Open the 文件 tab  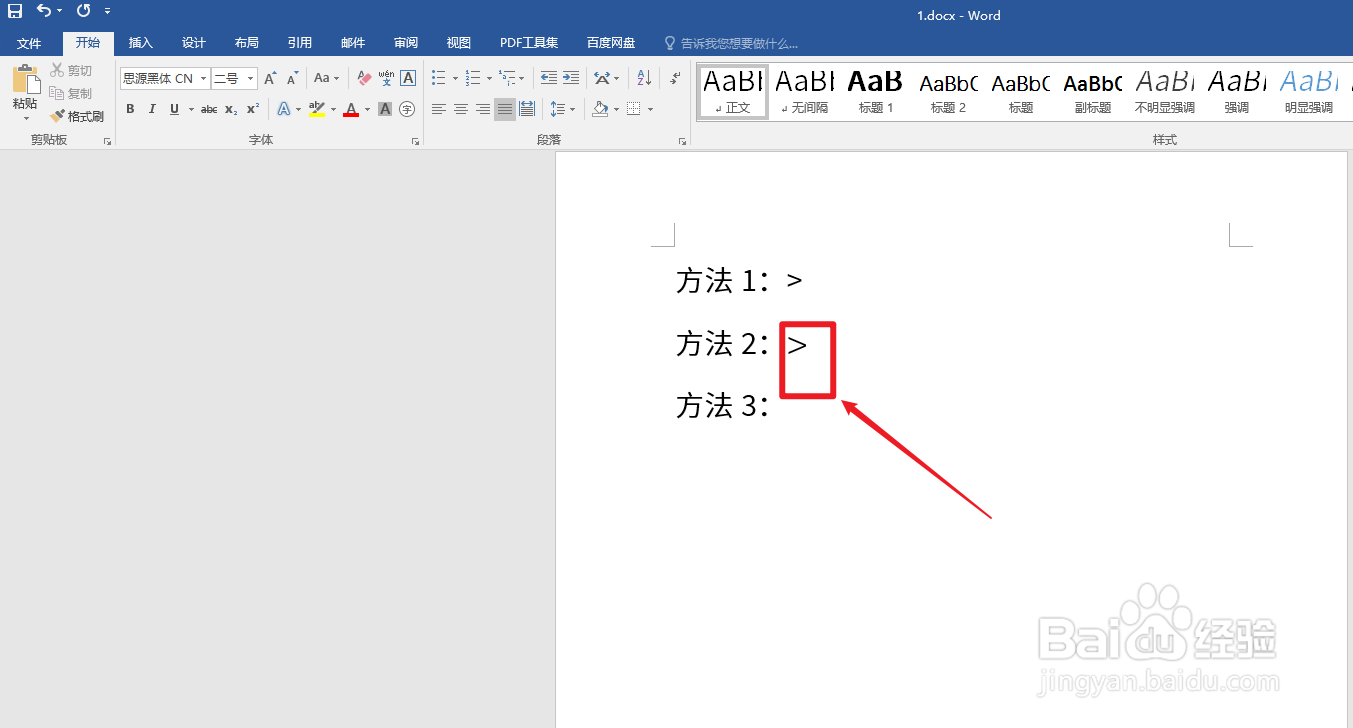pyautogui.click(x=29, y=43)
